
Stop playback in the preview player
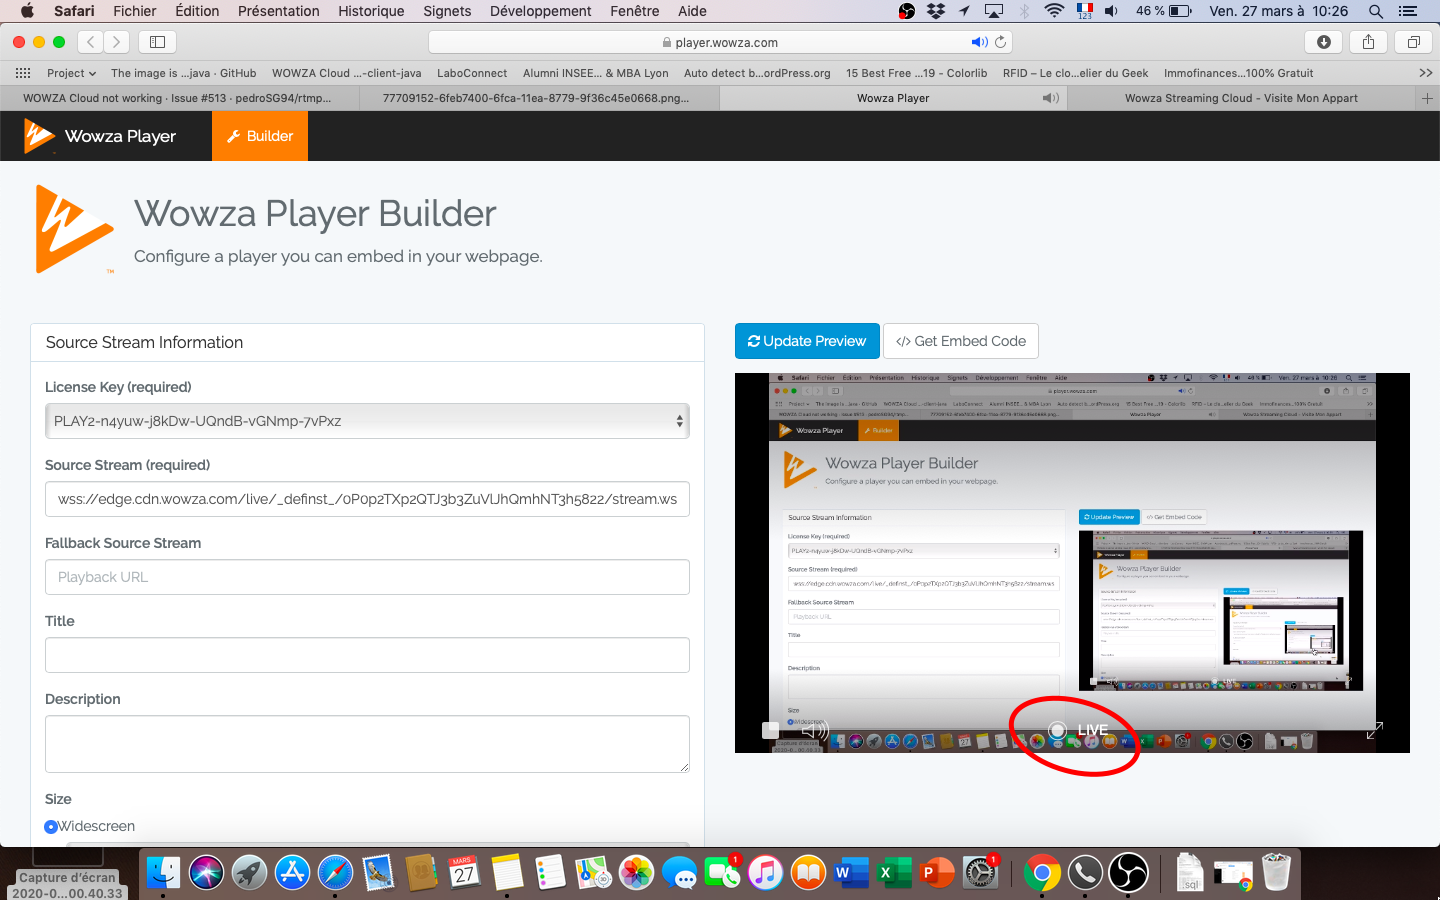pos(770,731)
